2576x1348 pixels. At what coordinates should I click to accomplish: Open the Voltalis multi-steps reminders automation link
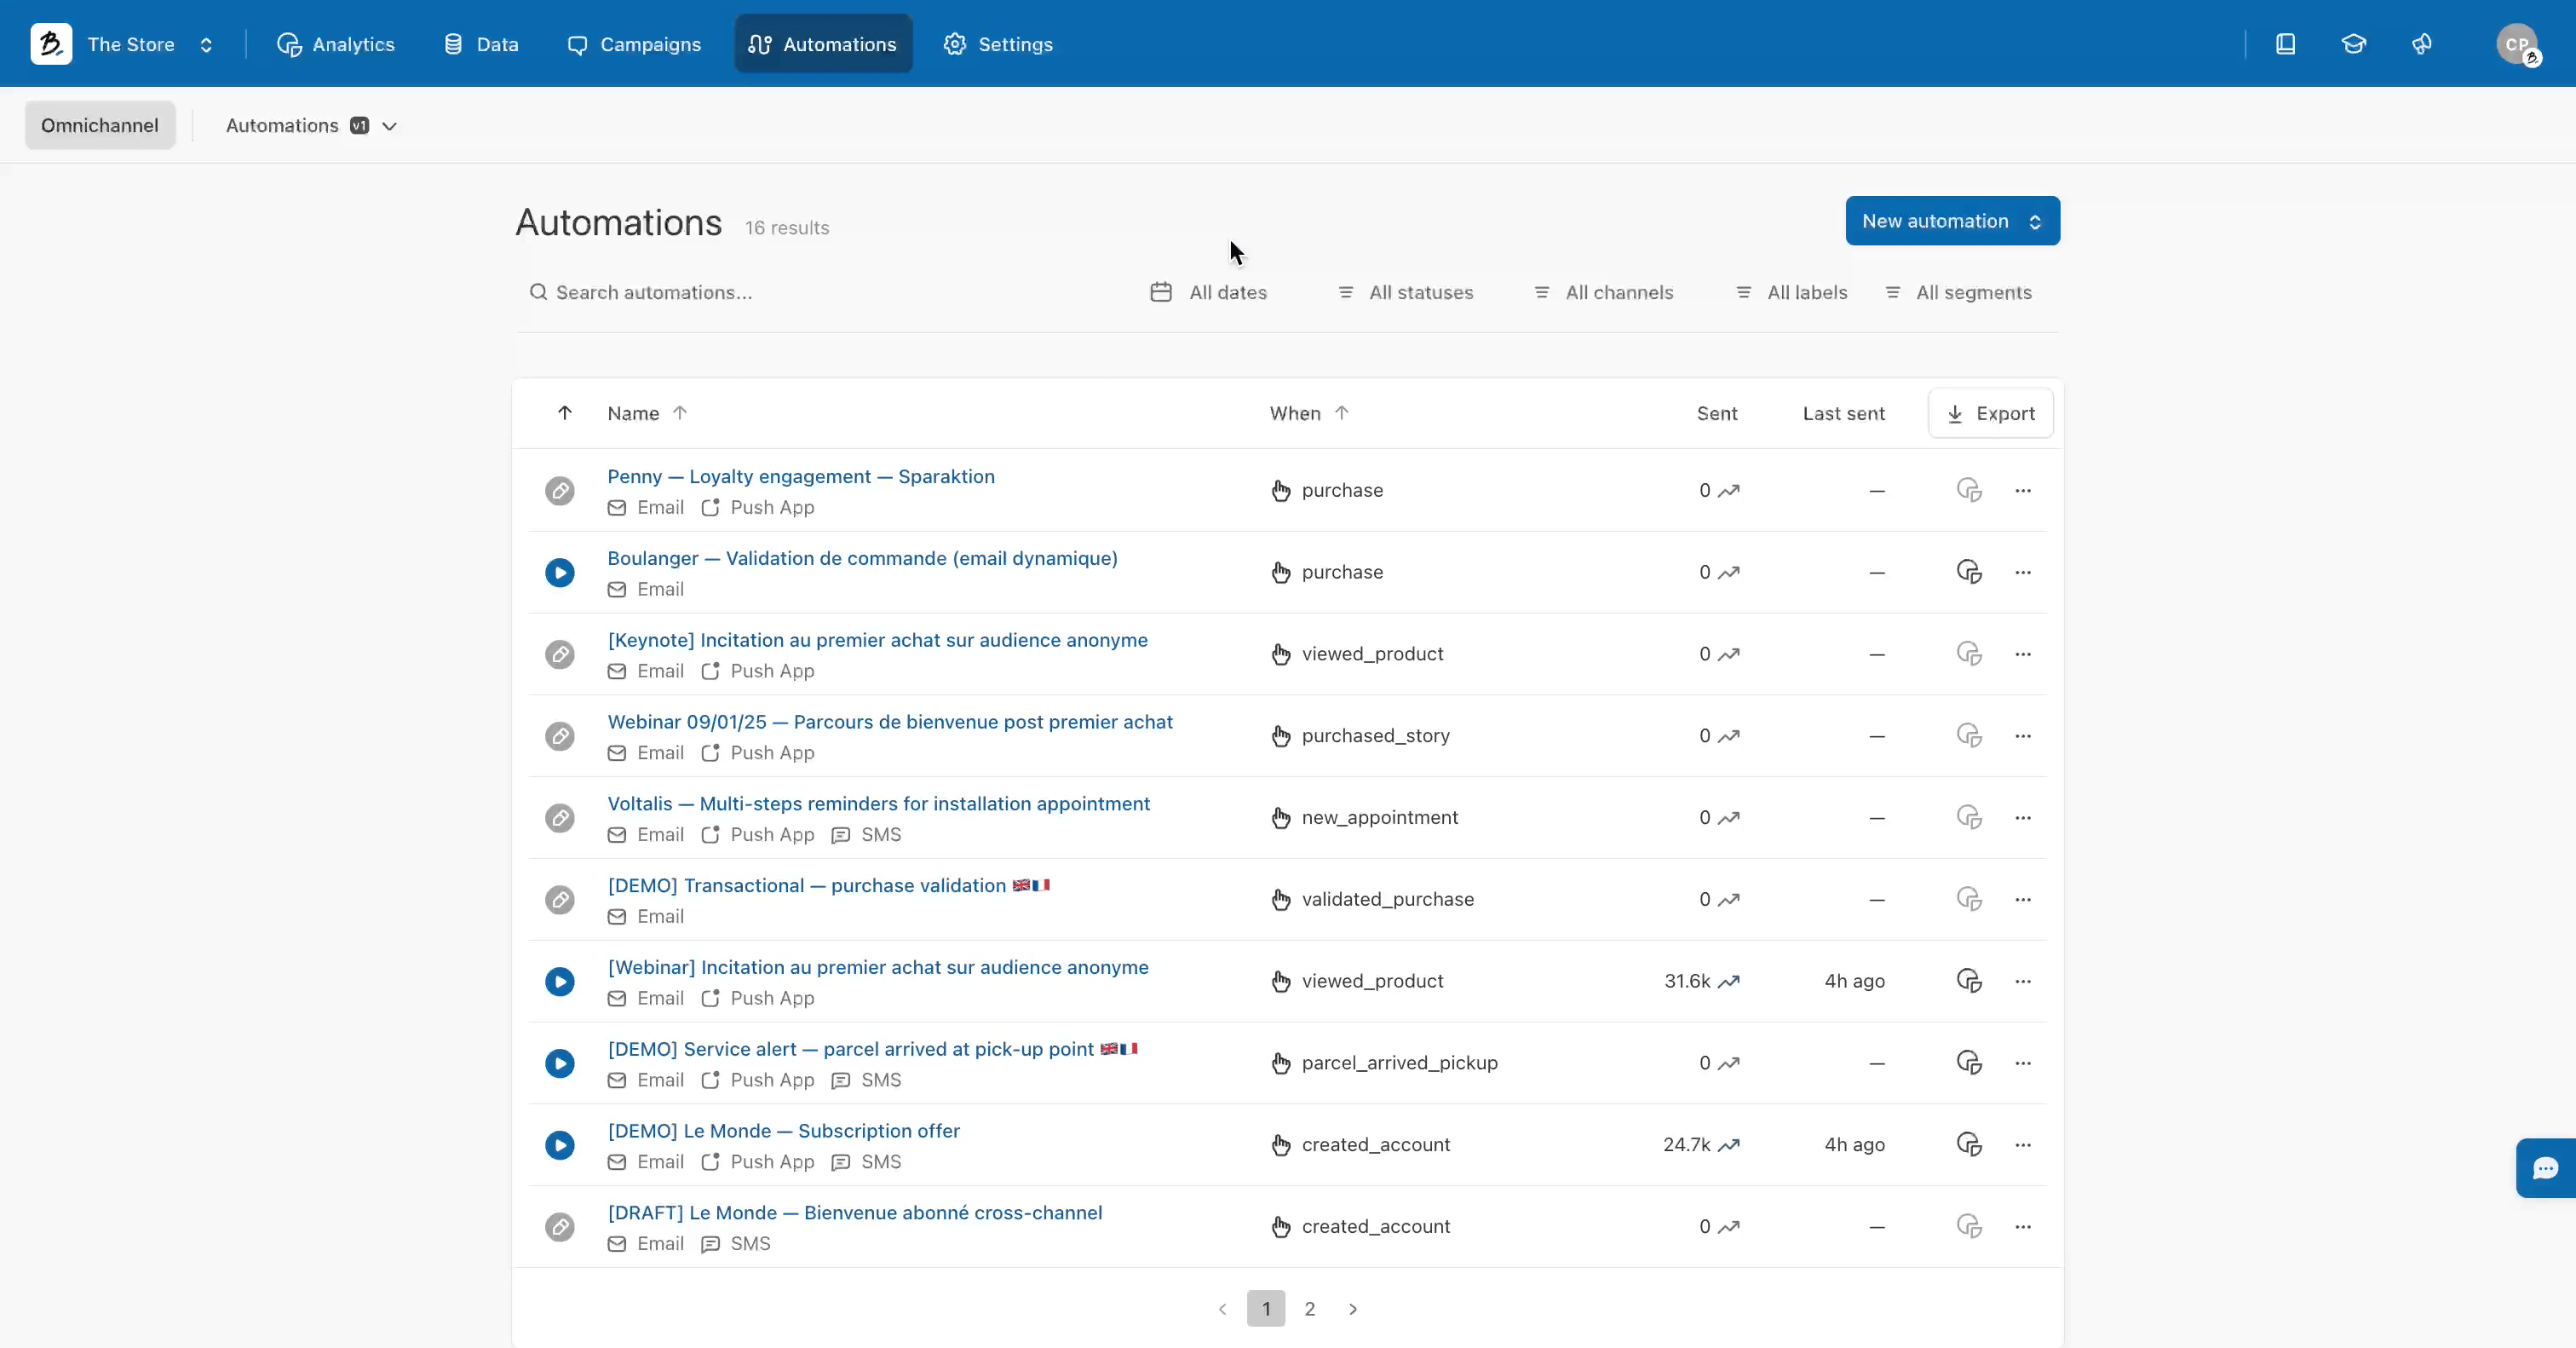(878, 803)
